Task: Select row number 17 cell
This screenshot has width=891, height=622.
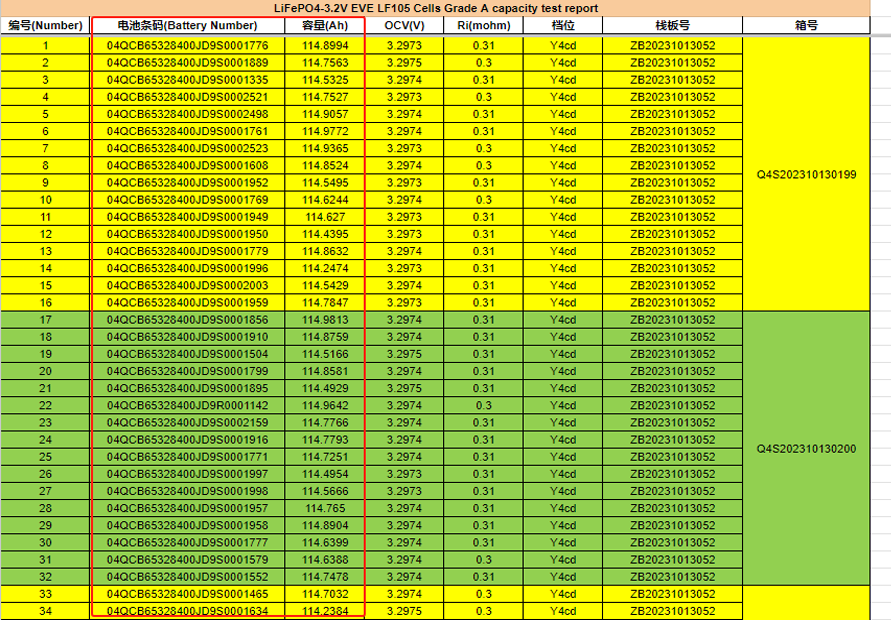Action: [45, 320]
